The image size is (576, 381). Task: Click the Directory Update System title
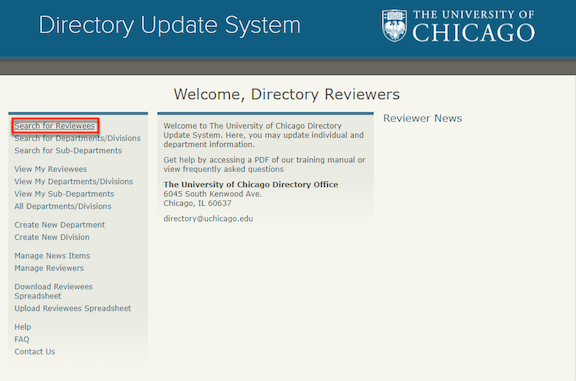click(x=170, y=26)
